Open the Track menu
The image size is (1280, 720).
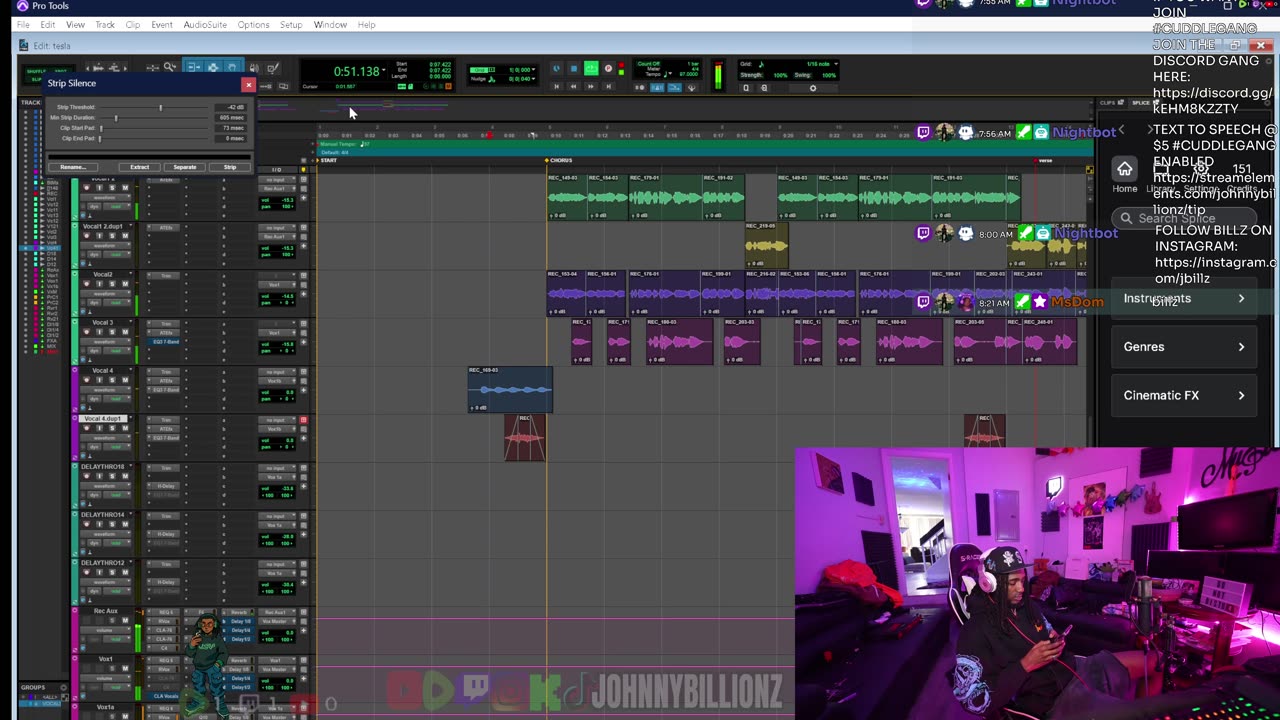[105, 25]
